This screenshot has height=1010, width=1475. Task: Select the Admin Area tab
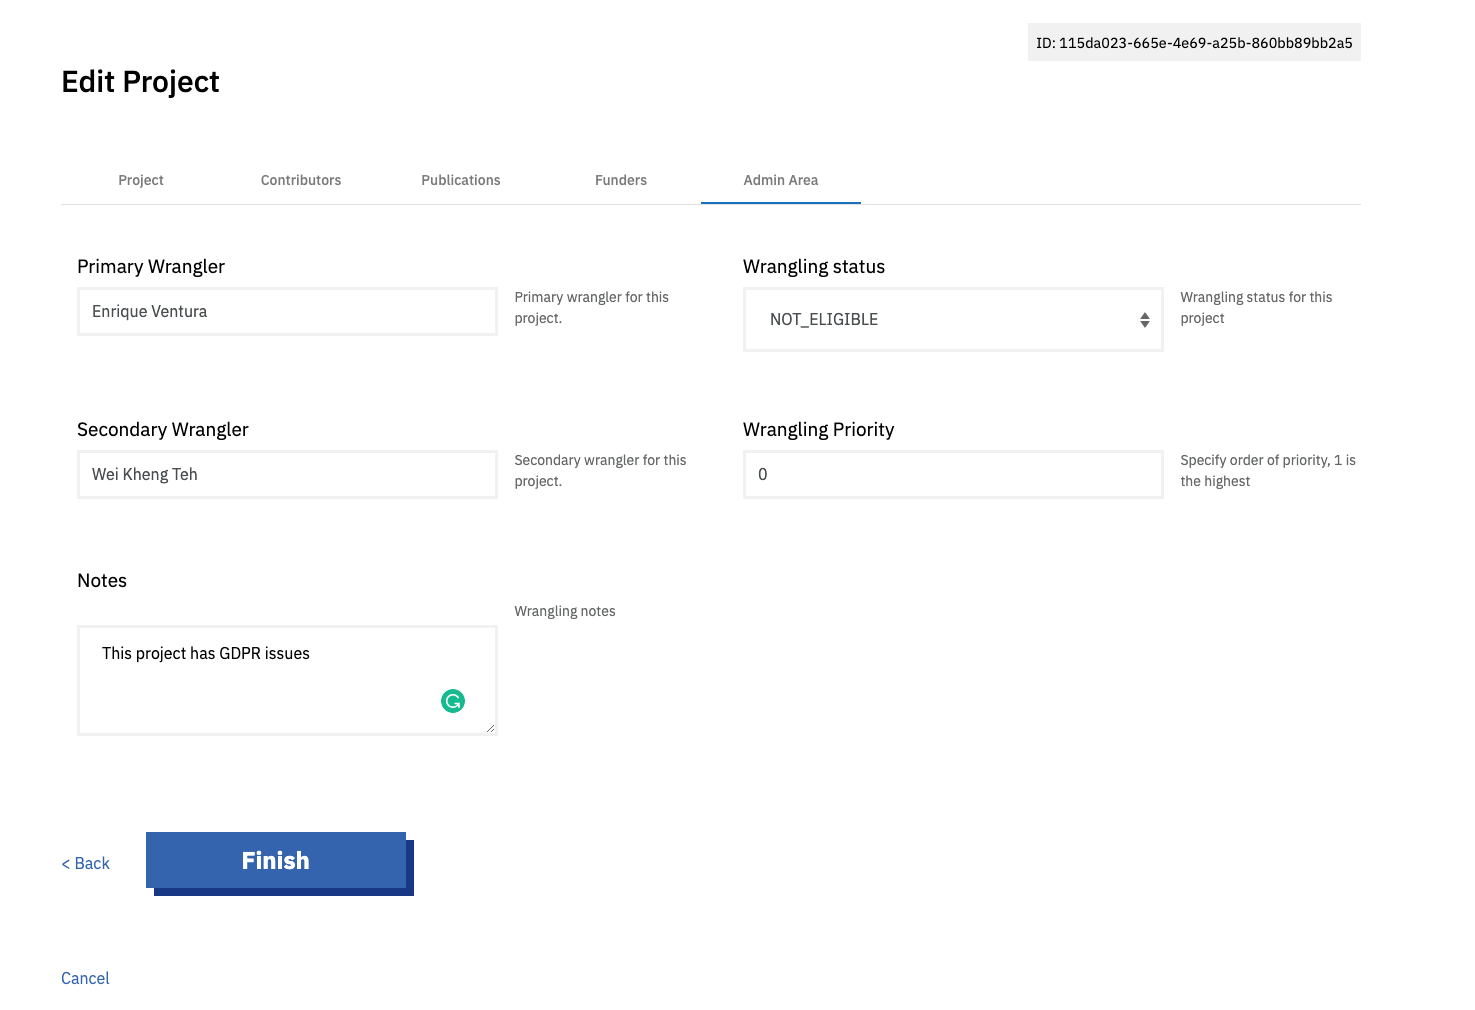click(x=780, y=180)
